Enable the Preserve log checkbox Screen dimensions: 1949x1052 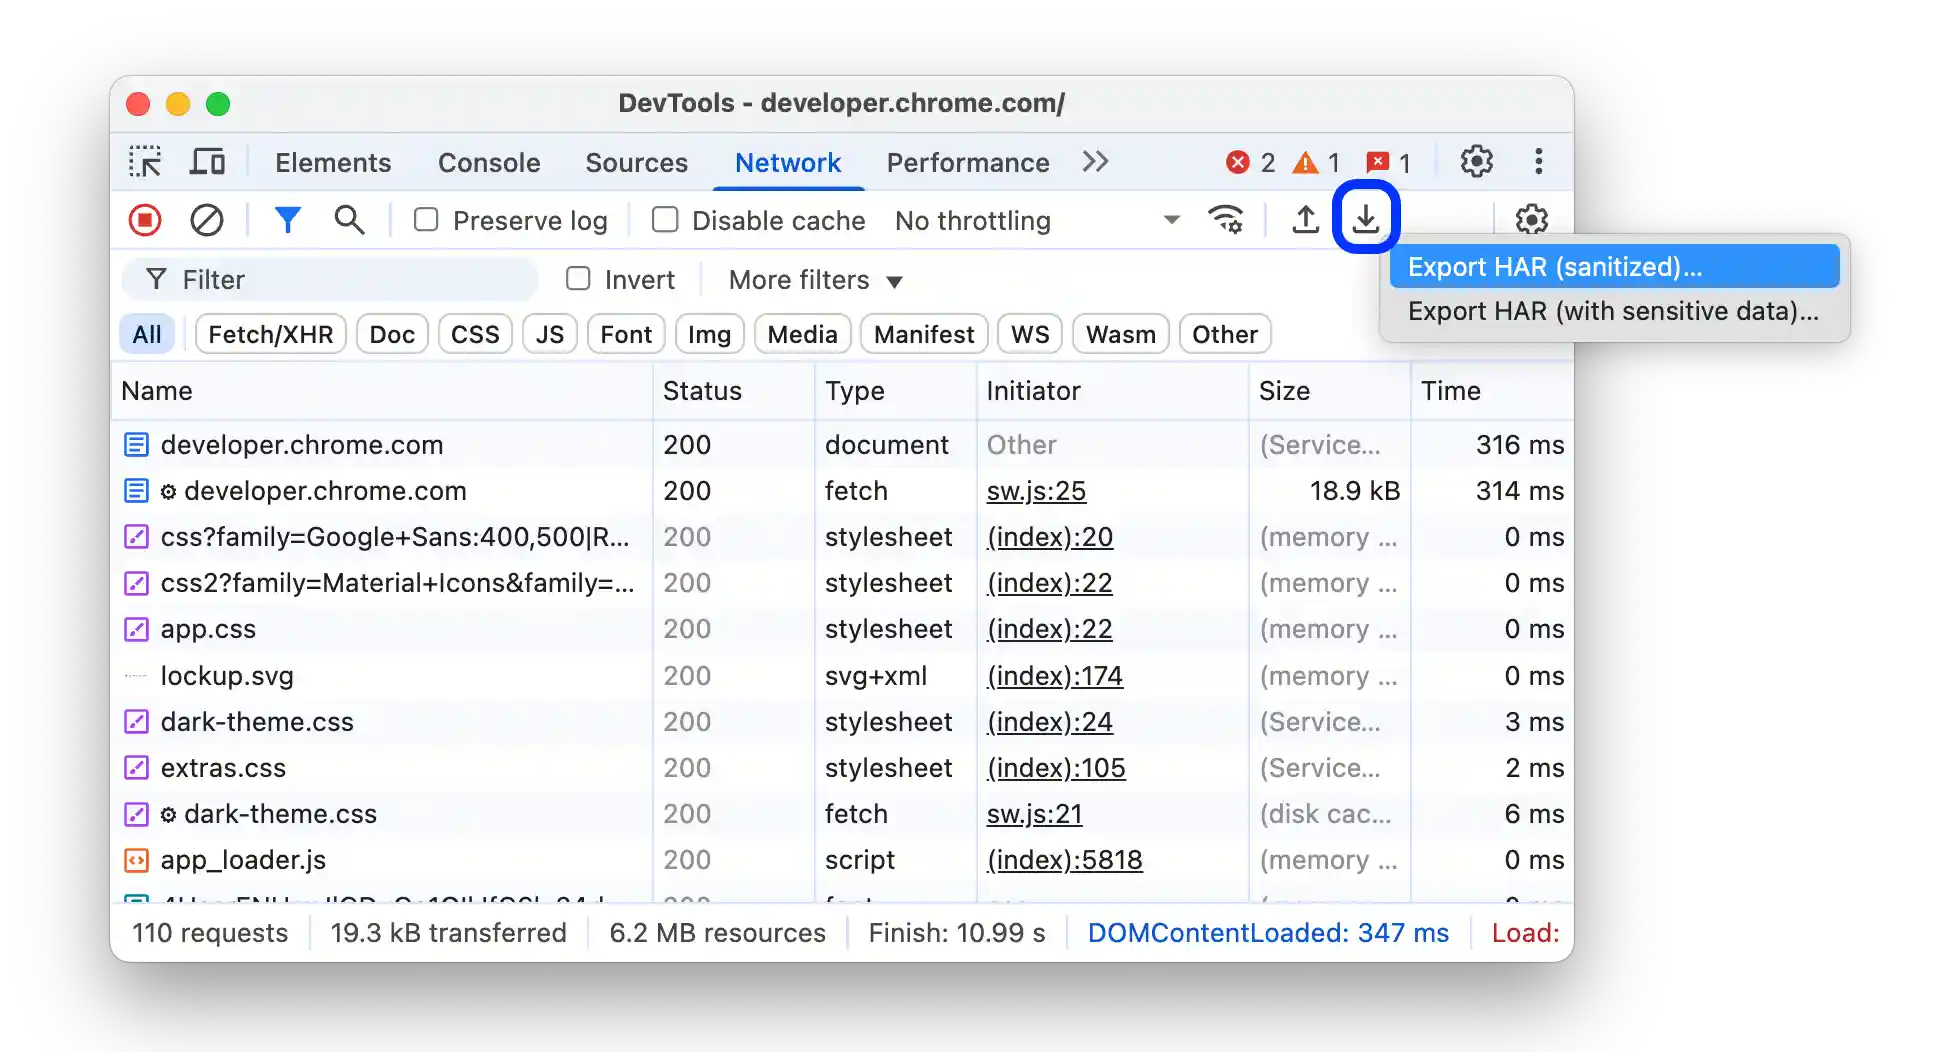427,219
